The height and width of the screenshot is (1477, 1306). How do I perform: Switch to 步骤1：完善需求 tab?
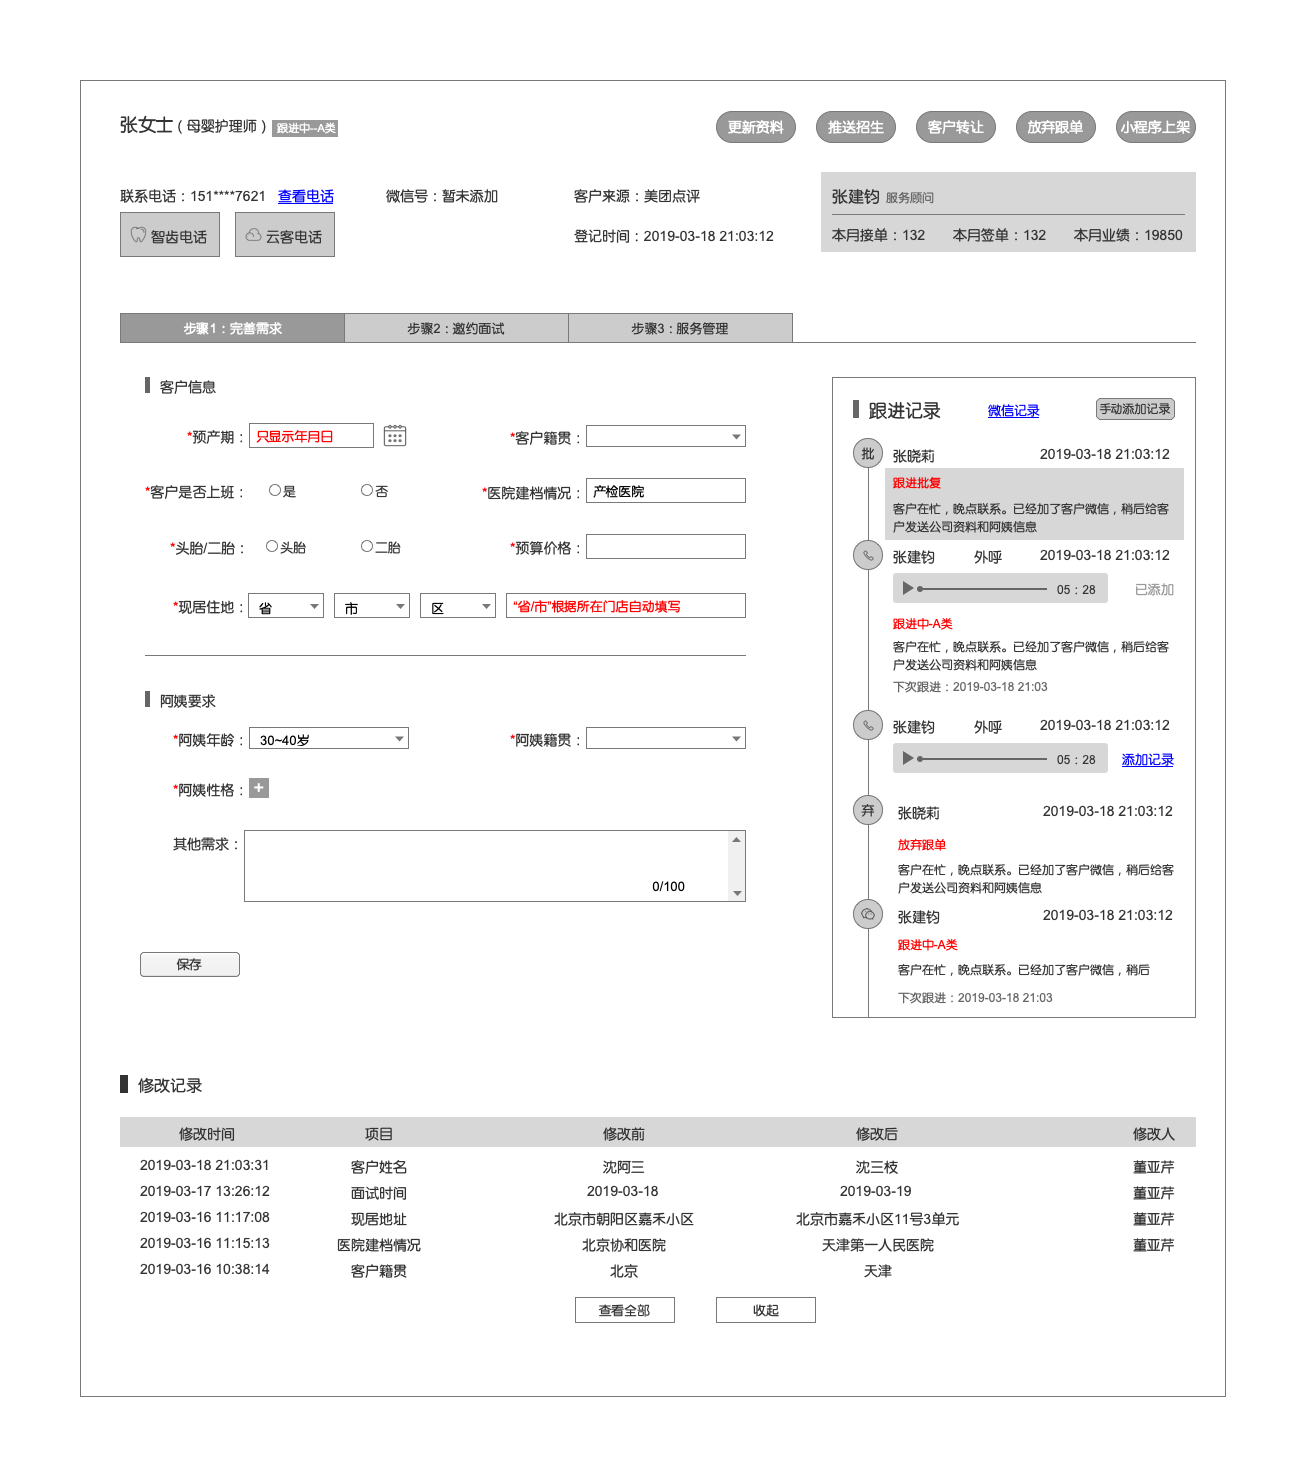coord(232,328)
